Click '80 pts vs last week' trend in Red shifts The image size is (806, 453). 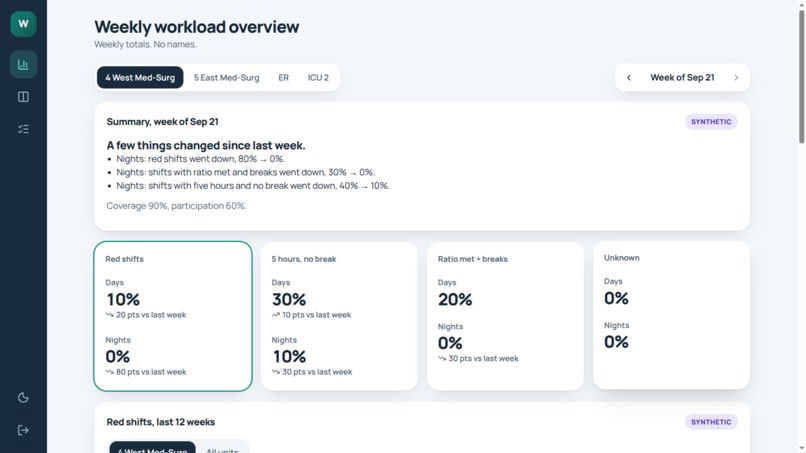pyautogui.click(x=146, y=372)
